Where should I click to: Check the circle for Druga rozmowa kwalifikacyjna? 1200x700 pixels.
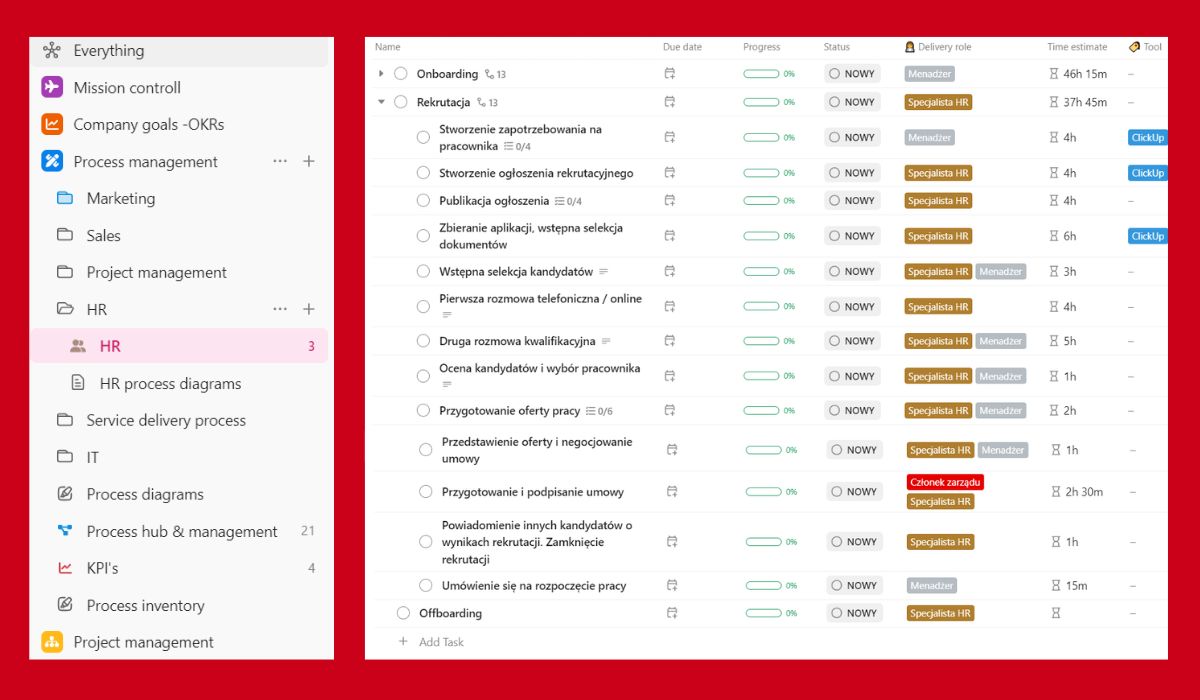coord(423,341)
